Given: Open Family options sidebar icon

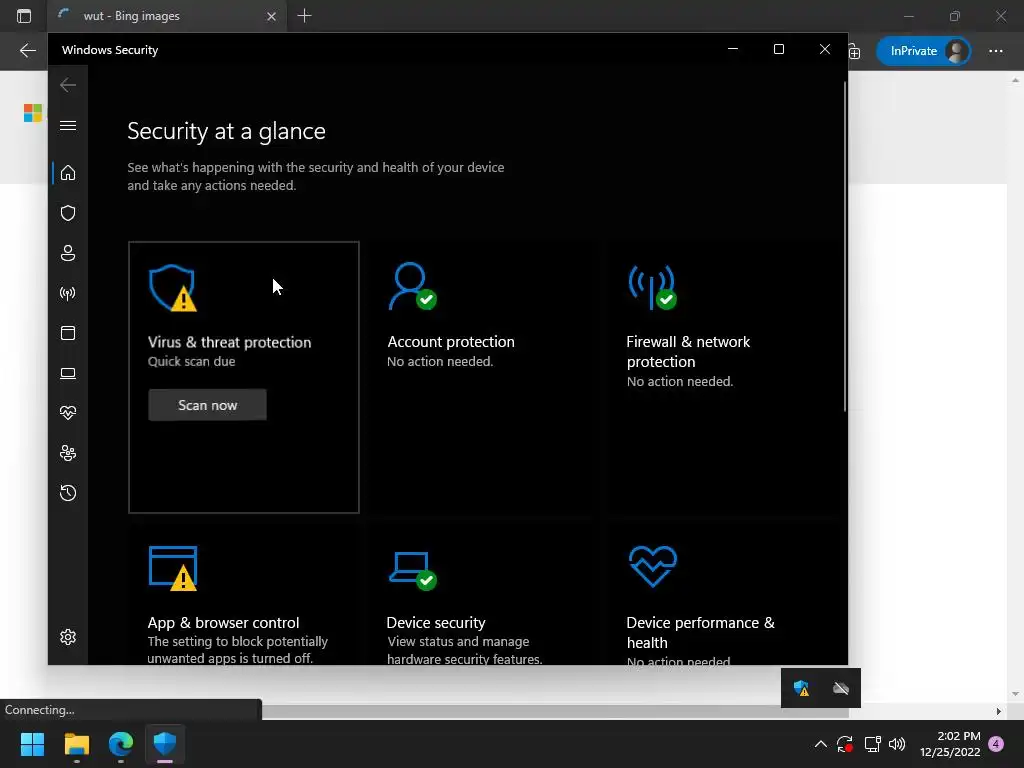Looking at the screenshot, I should click(x=68, y=453).
